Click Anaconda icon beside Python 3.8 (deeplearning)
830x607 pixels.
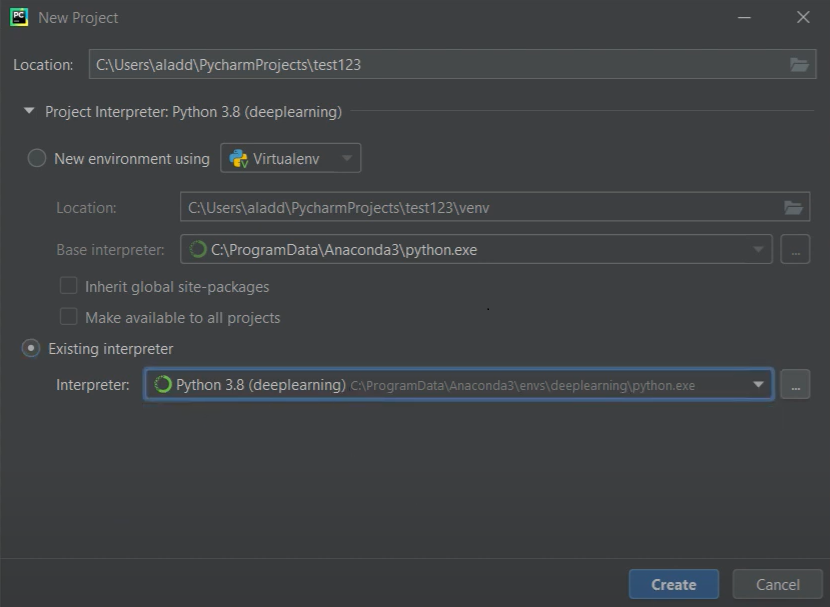[163, 384]
